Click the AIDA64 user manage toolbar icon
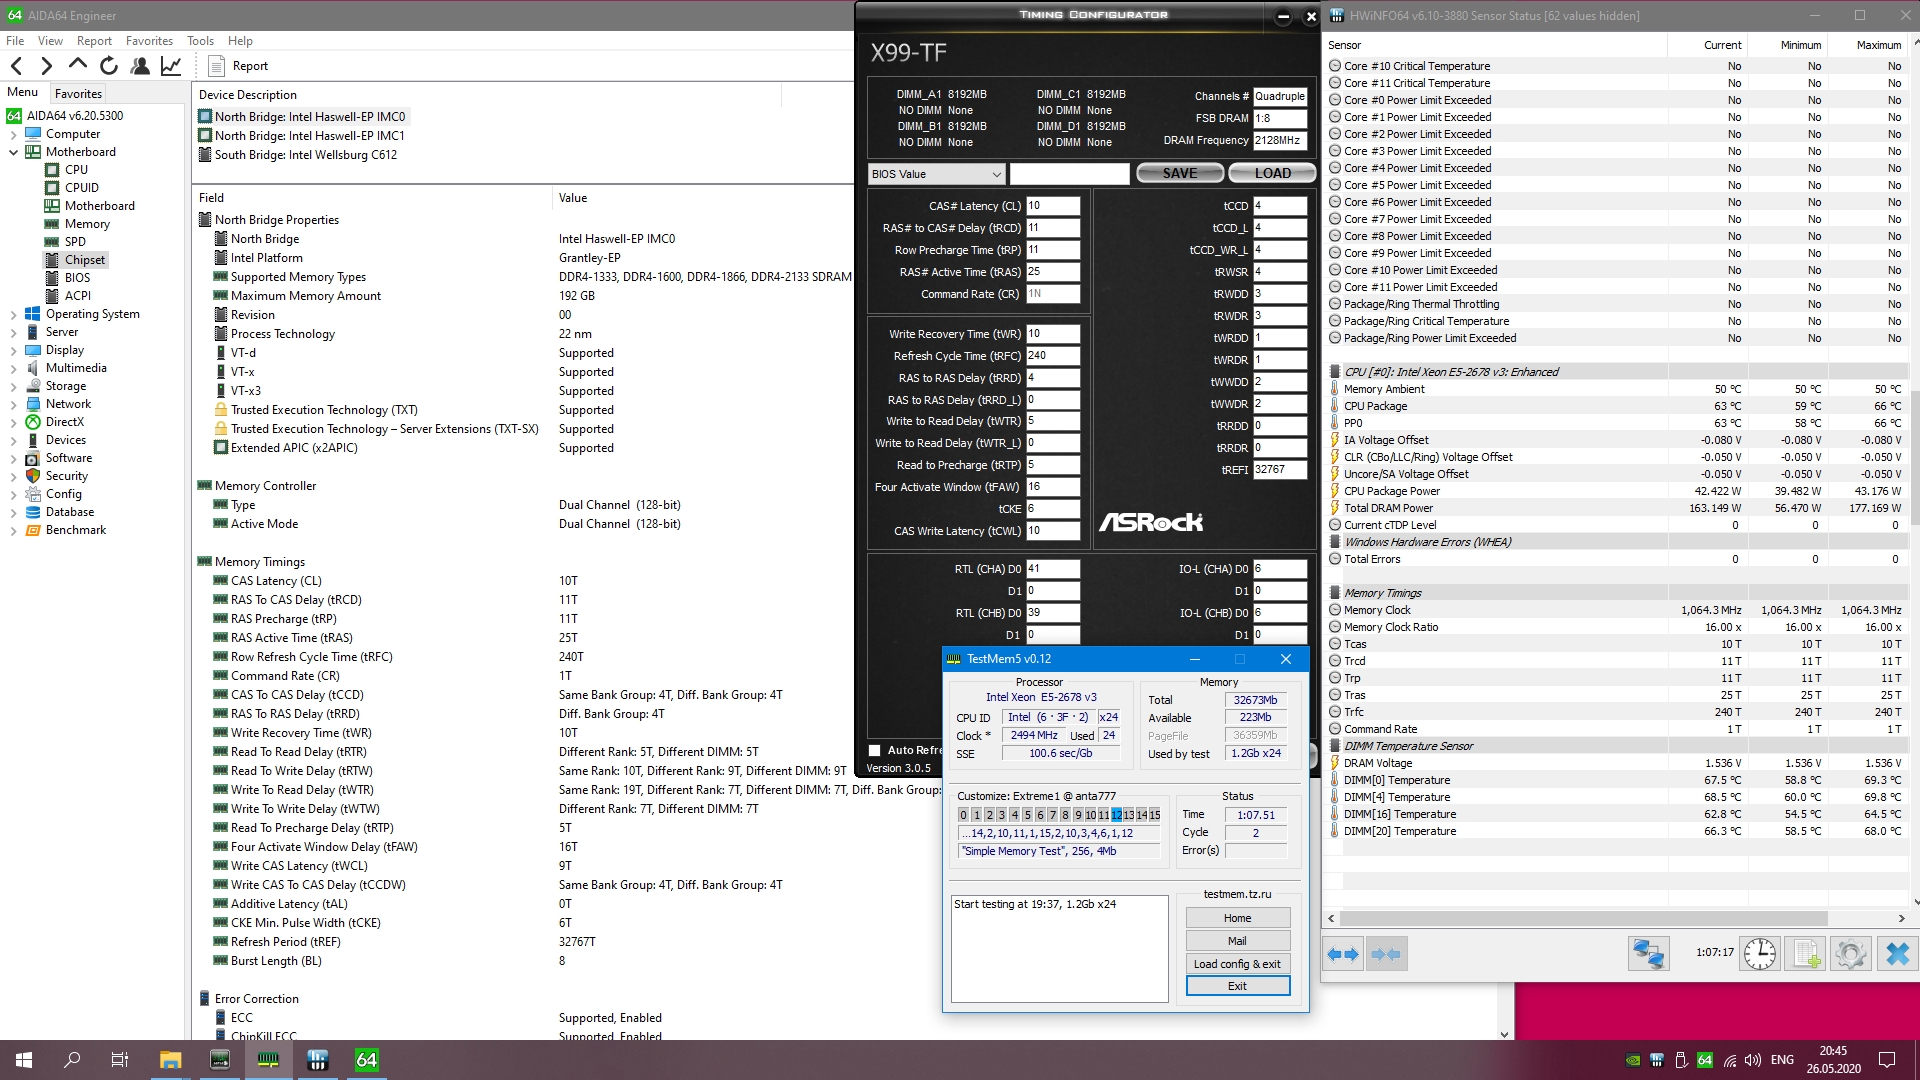The image size is (1920, 1080). point(140,66)
